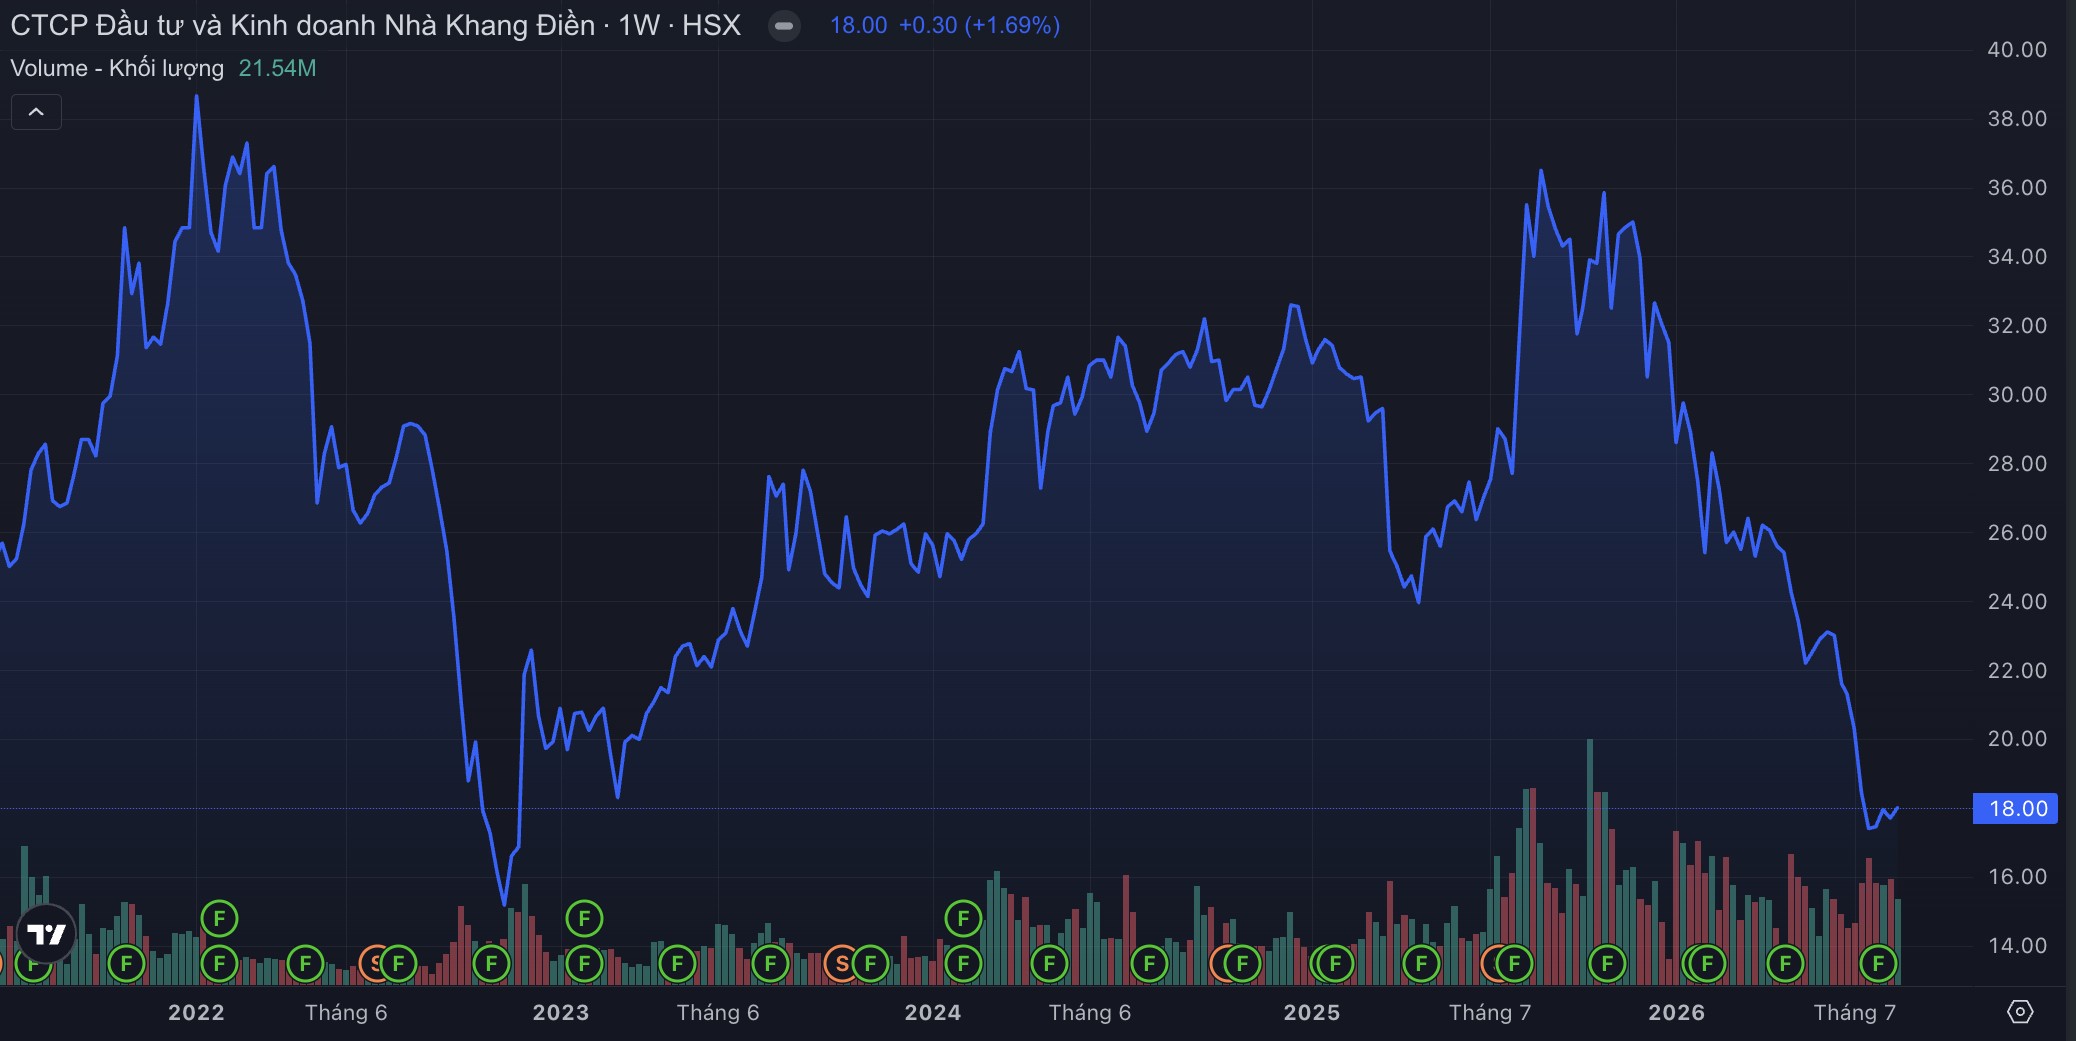Click the 32.00 price axis label
The width and height of the screenshot is (2076, 1041).
(x=2017, y=326)
